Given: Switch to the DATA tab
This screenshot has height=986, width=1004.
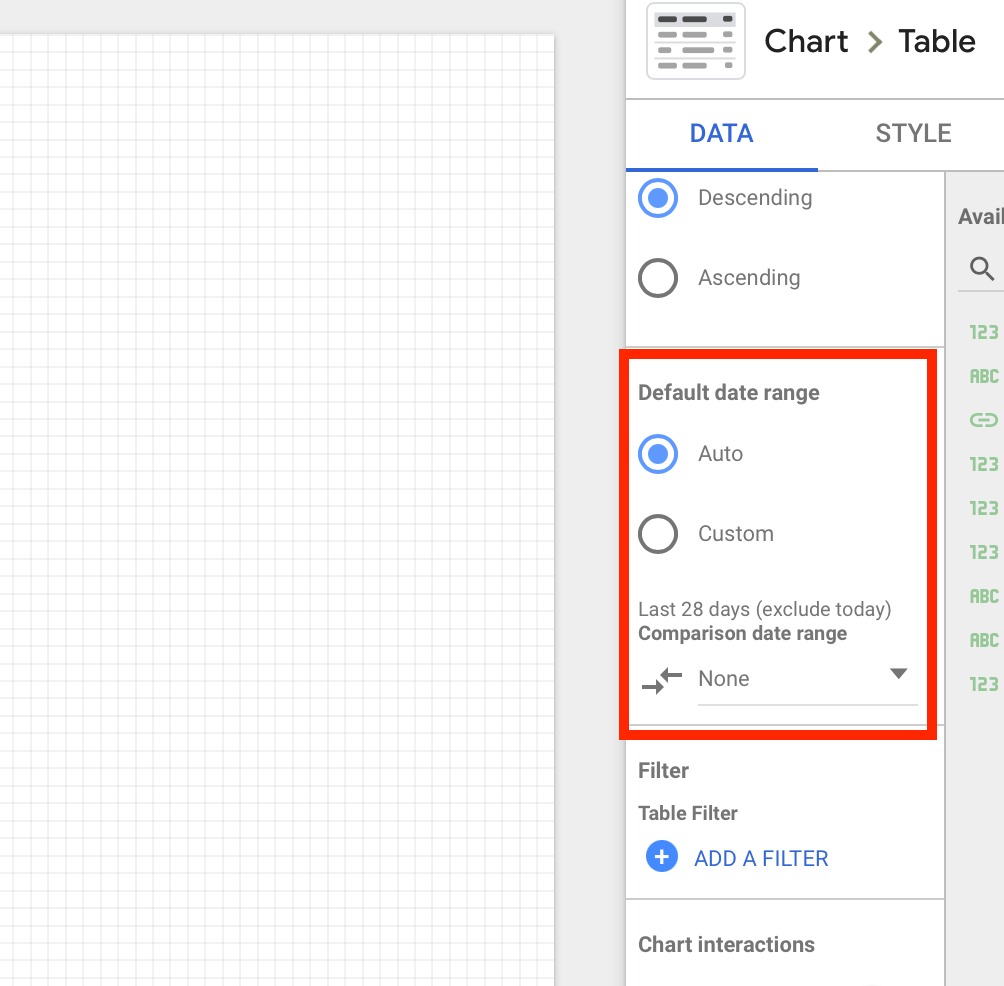Looking at the screenshot, I should pyautogui.click(x=721, y=134).
